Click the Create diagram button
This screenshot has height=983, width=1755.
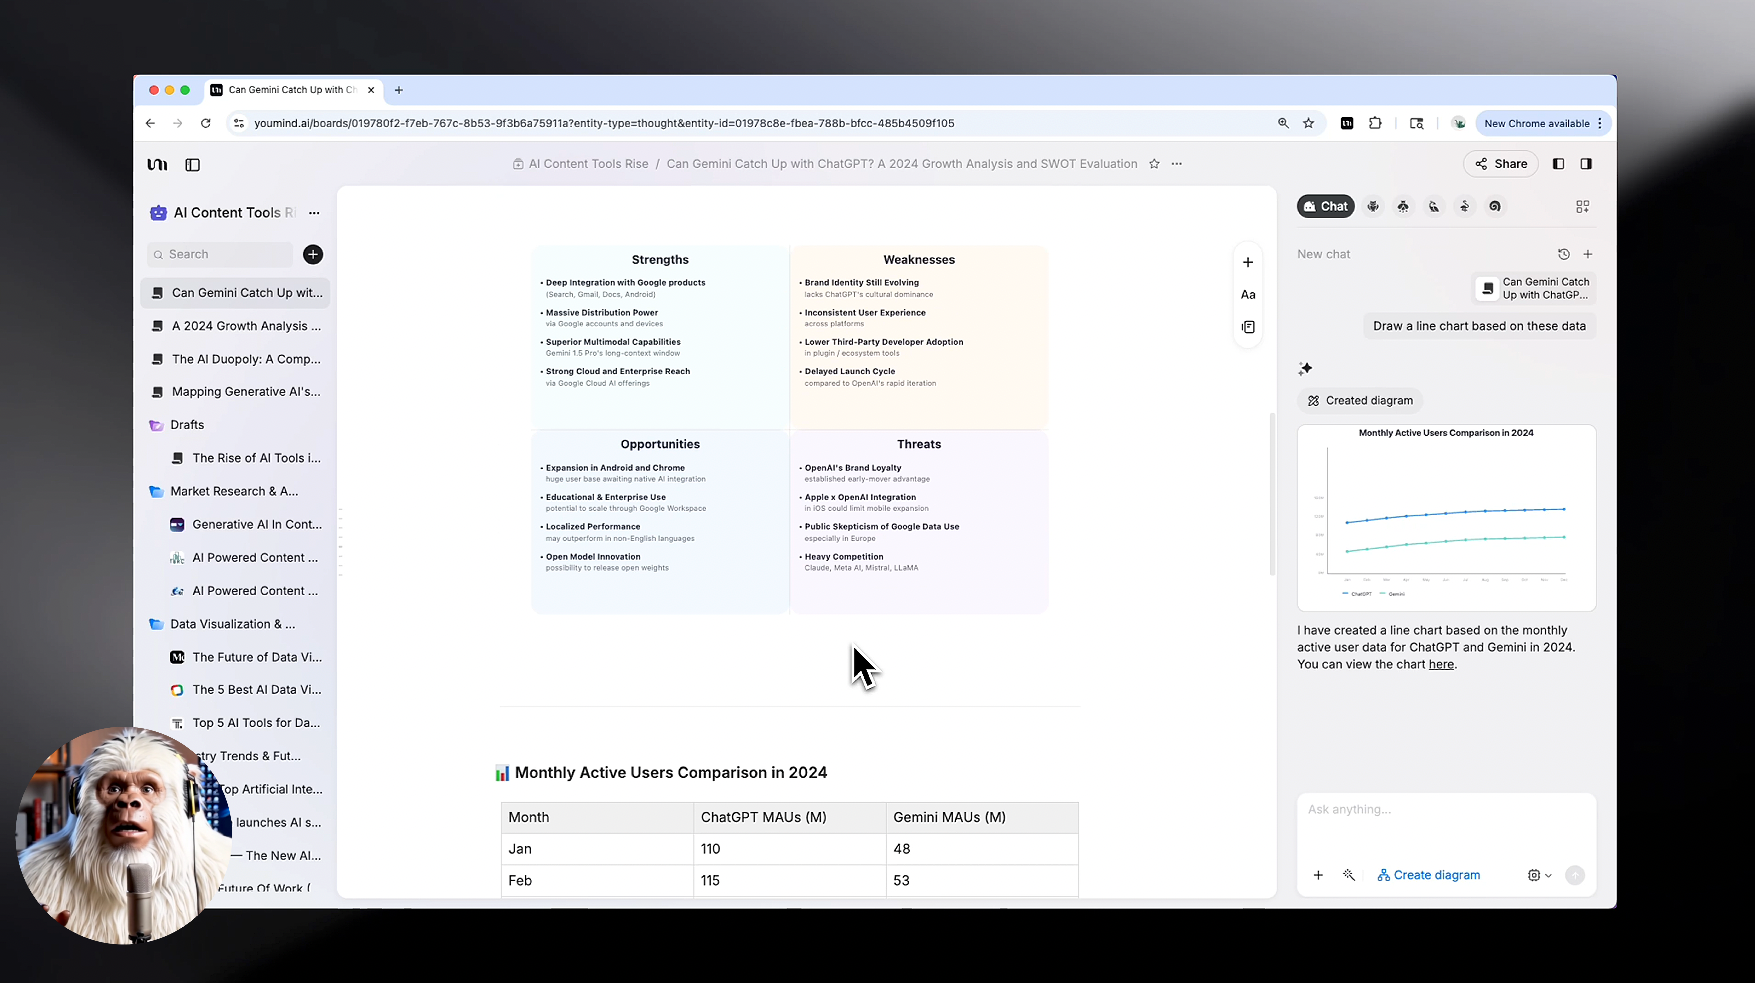(x=1429, y=875)
